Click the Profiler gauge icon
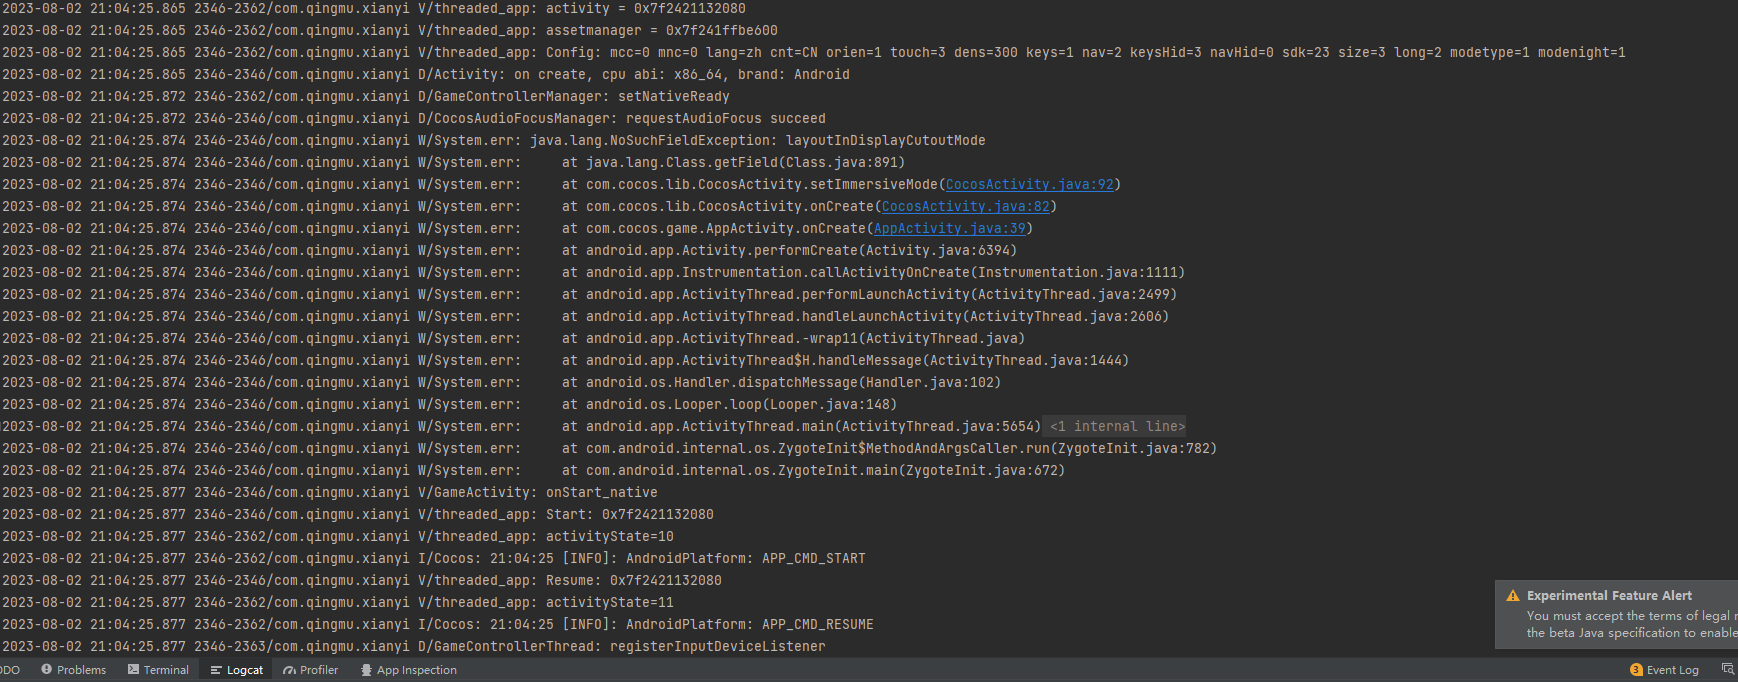 pos(289,670)
